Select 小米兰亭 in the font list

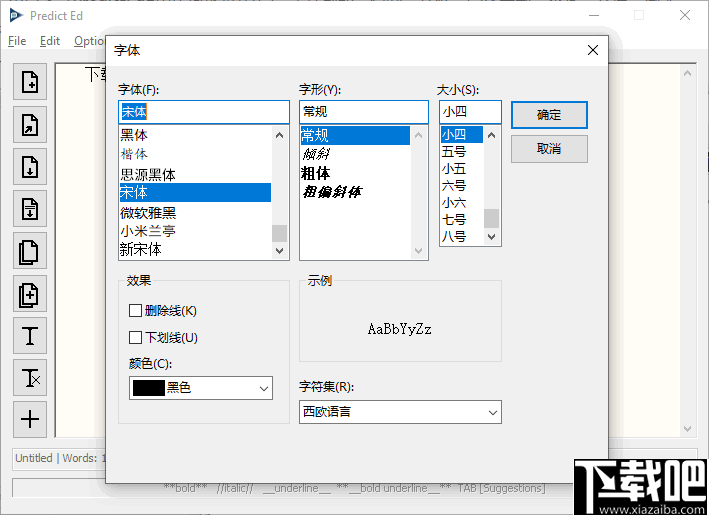[195, 231]
